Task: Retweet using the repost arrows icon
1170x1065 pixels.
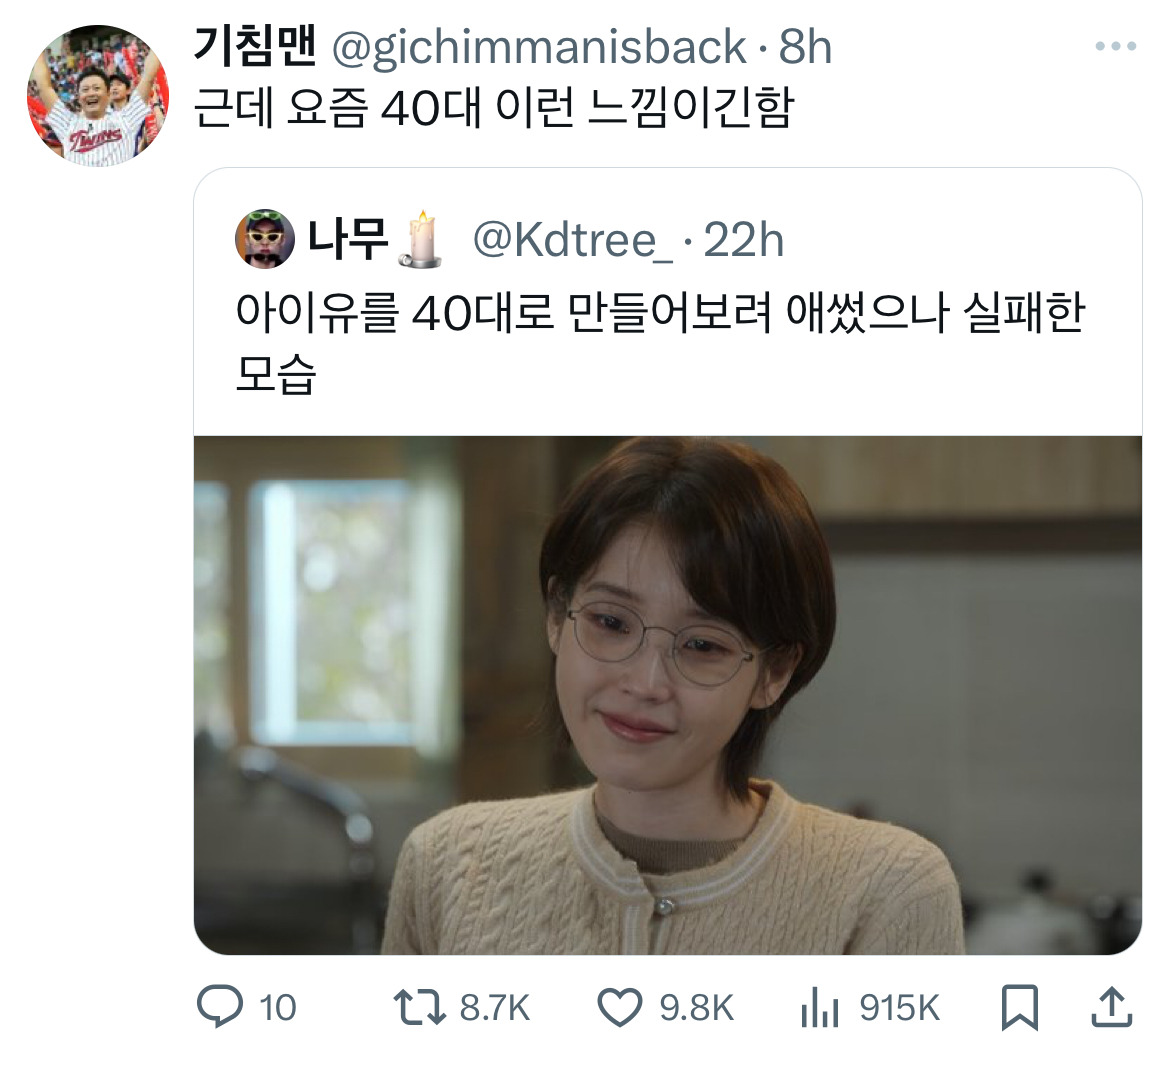Action: (x=419, y=1006)
